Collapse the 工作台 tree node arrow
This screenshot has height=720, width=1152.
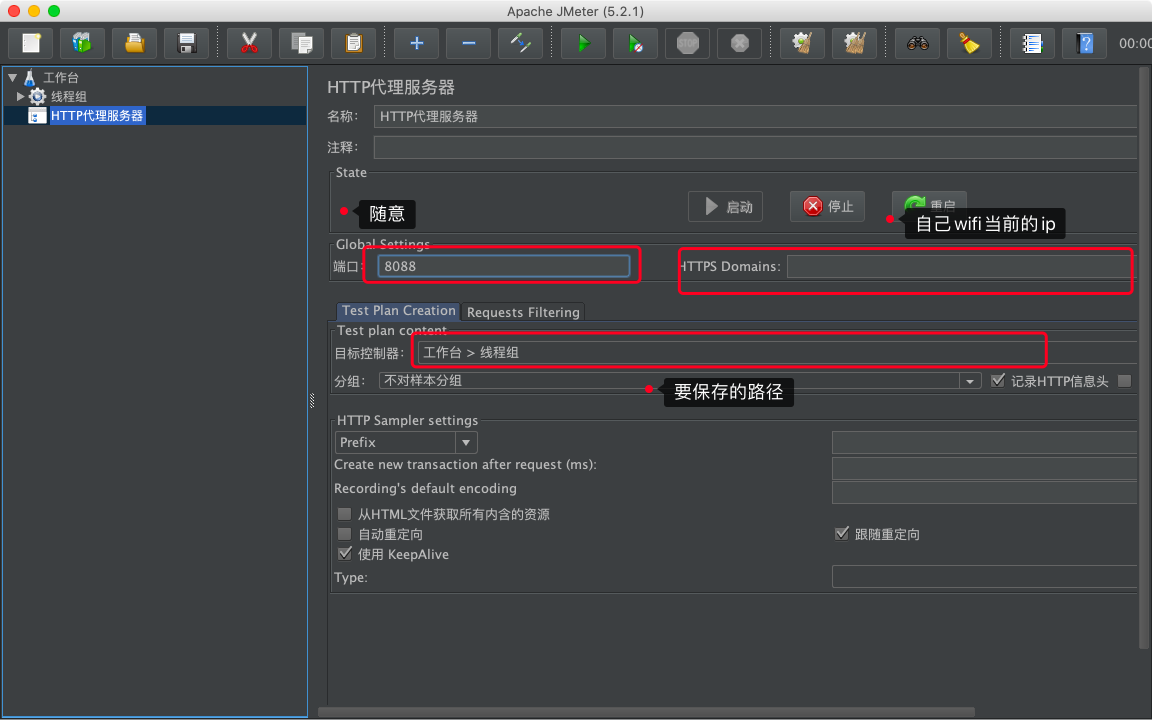tap(12, 77)
